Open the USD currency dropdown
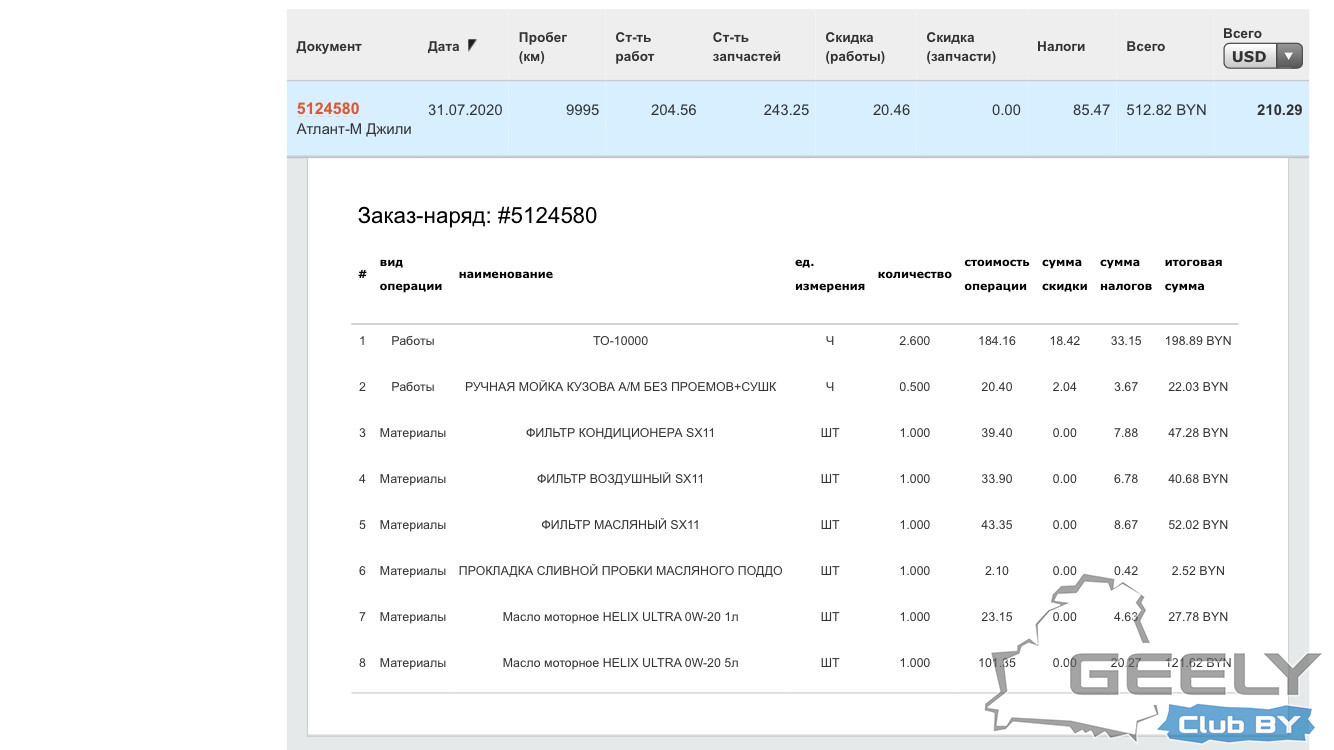 click(1262, 57)
